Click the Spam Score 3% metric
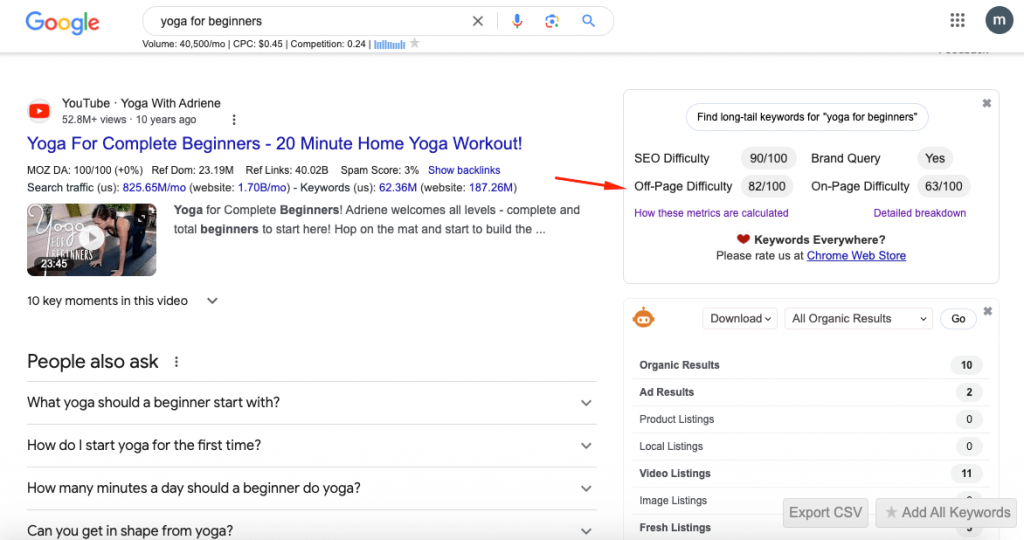The width and height of the screenshot is (1024, 540). [x=379, y=170]
